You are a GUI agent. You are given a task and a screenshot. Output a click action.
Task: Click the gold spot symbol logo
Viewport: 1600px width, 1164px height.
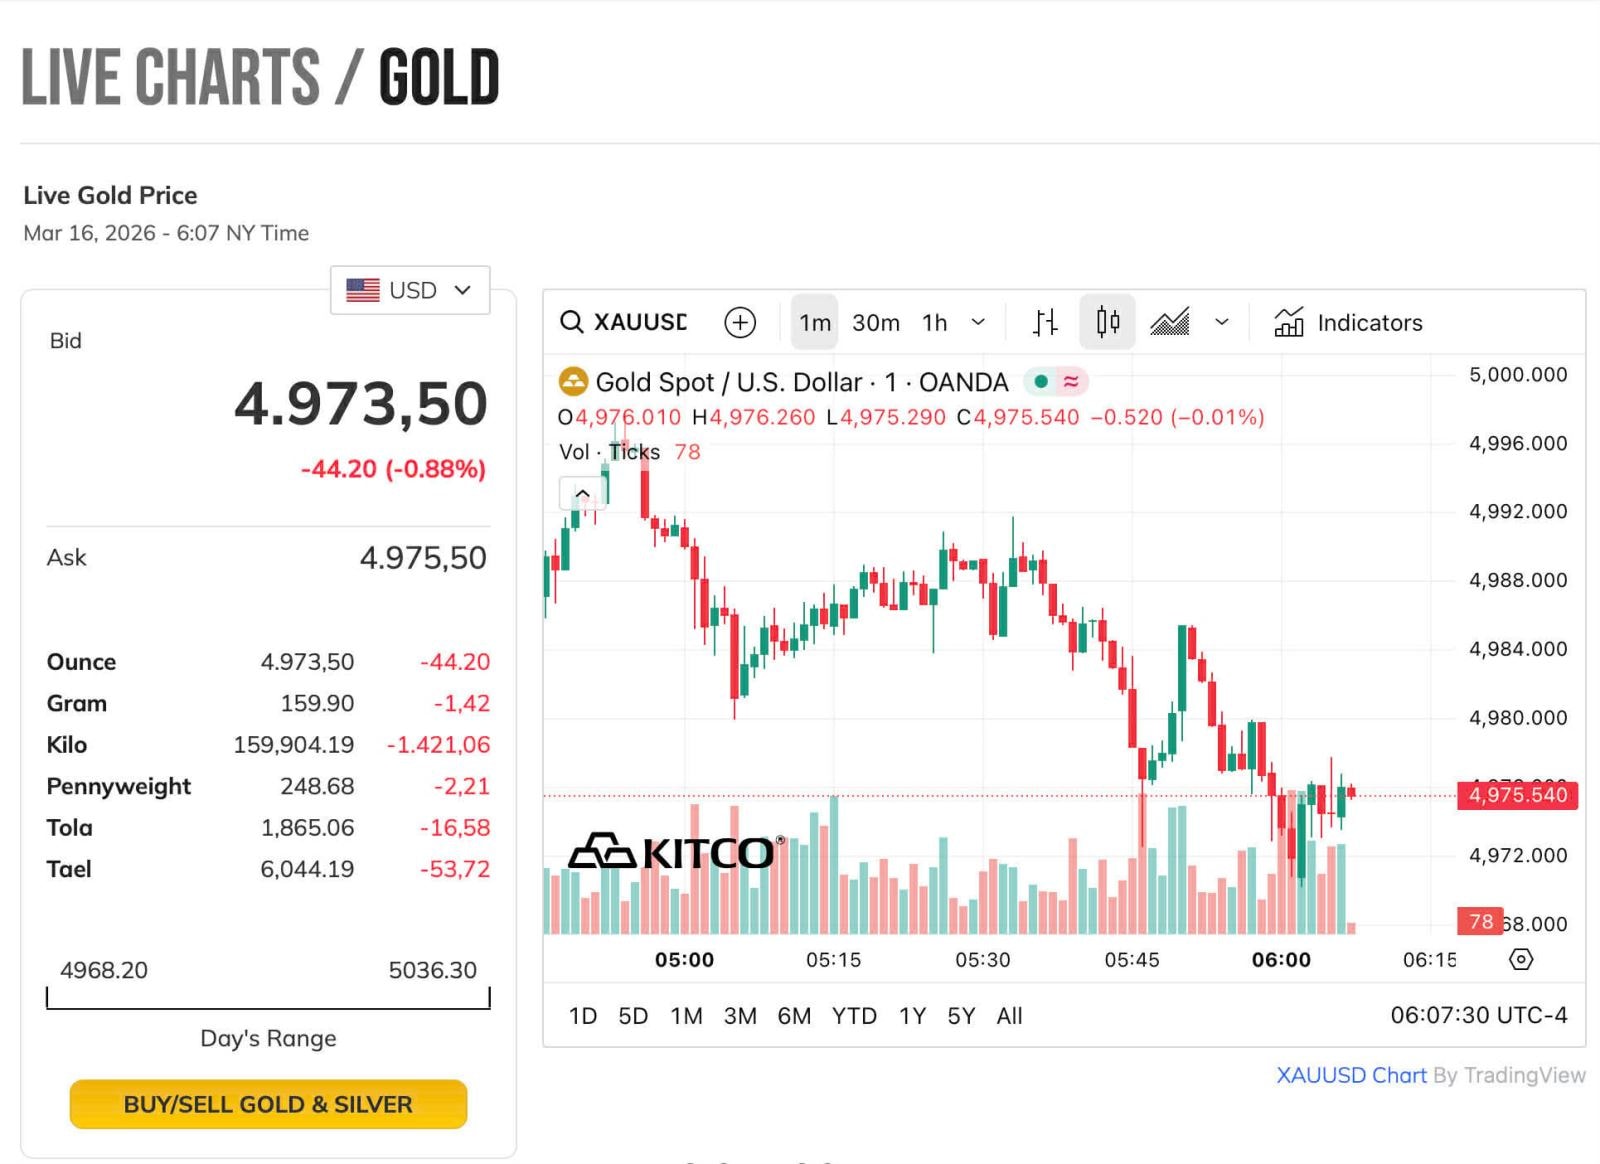(x=573, y=382)
